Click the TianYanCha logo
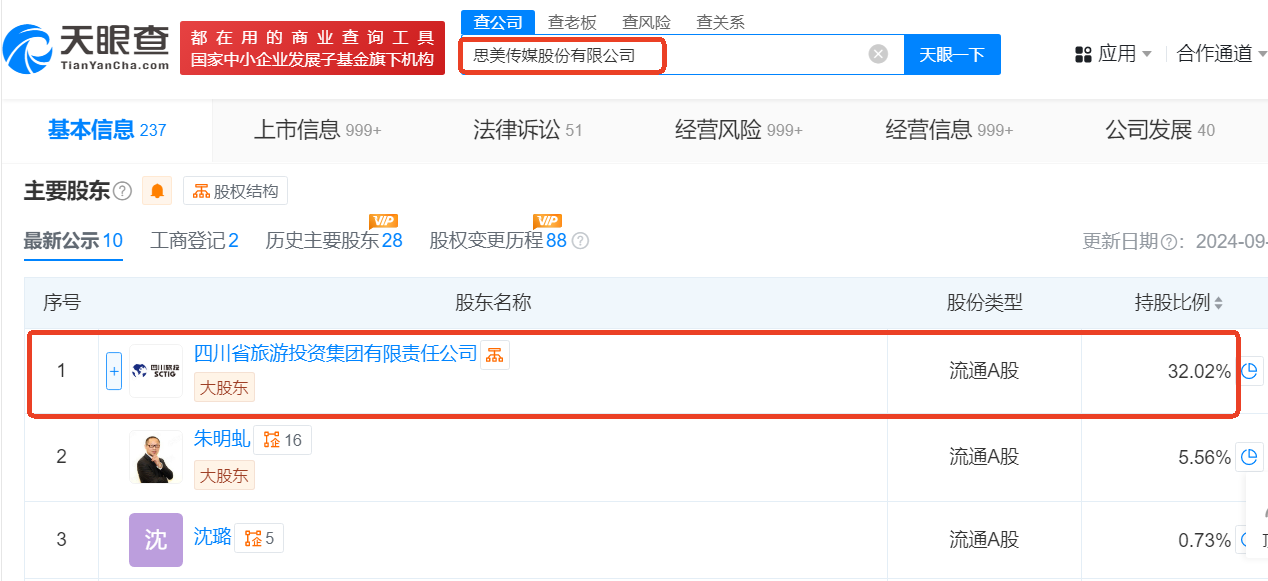The height and width of the screenshot is (581, 1268). tap(86, 48)
